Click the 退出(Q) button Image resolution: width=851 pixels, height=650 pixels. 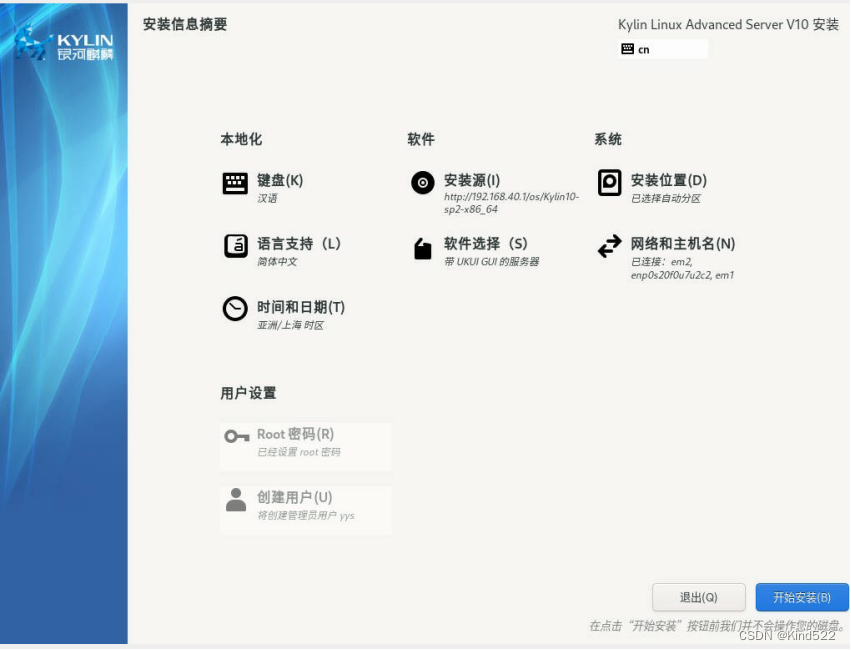(698, 598)
